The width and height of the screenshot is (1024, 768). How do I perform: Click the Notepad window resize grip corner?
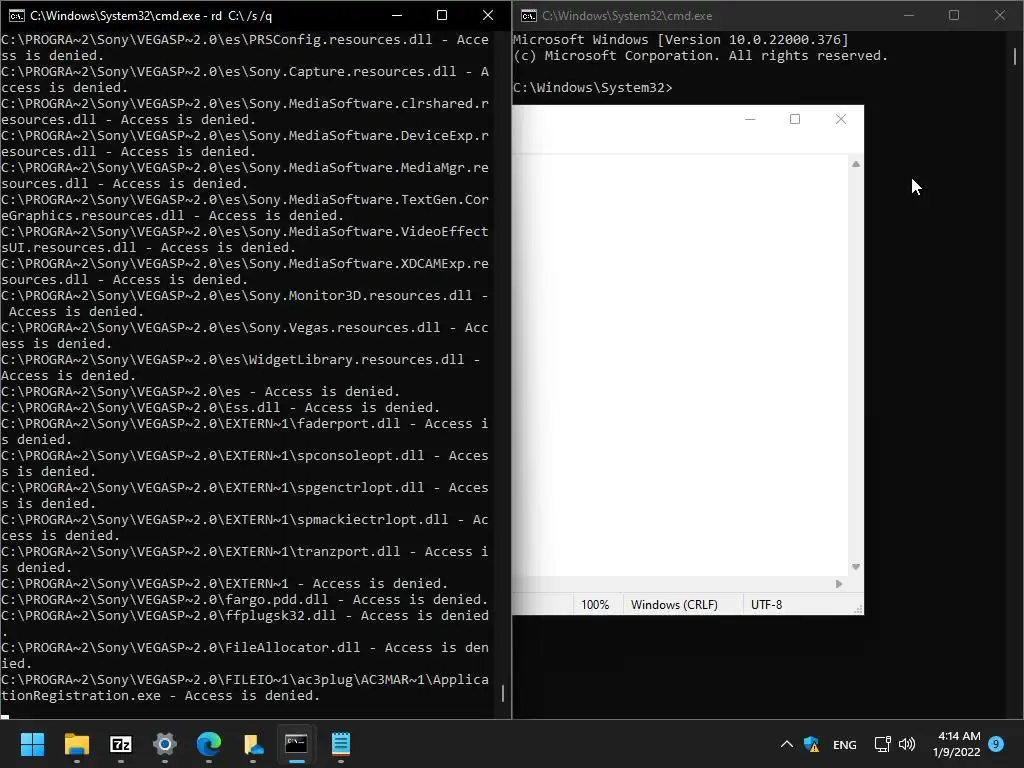[x=859, y=610]
